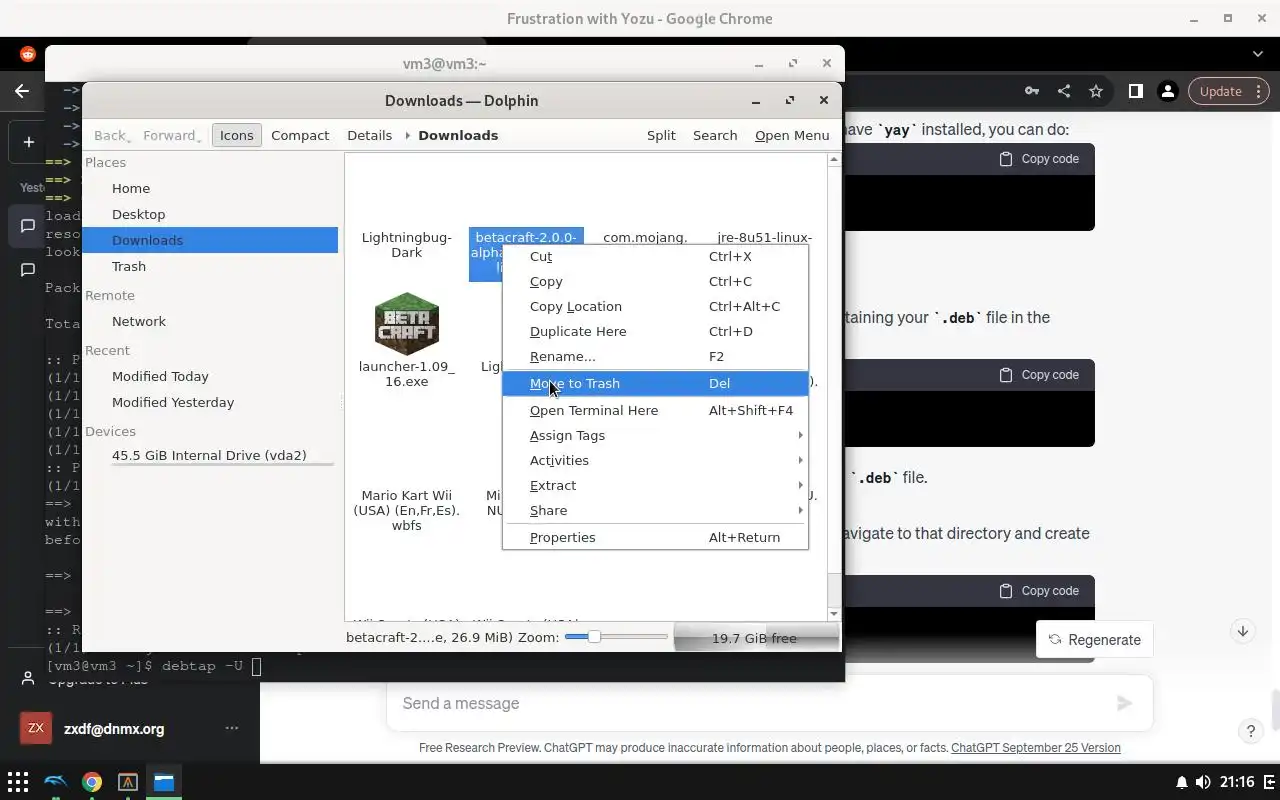Choose Duplicate Here in the context menu

coord(655,331)
